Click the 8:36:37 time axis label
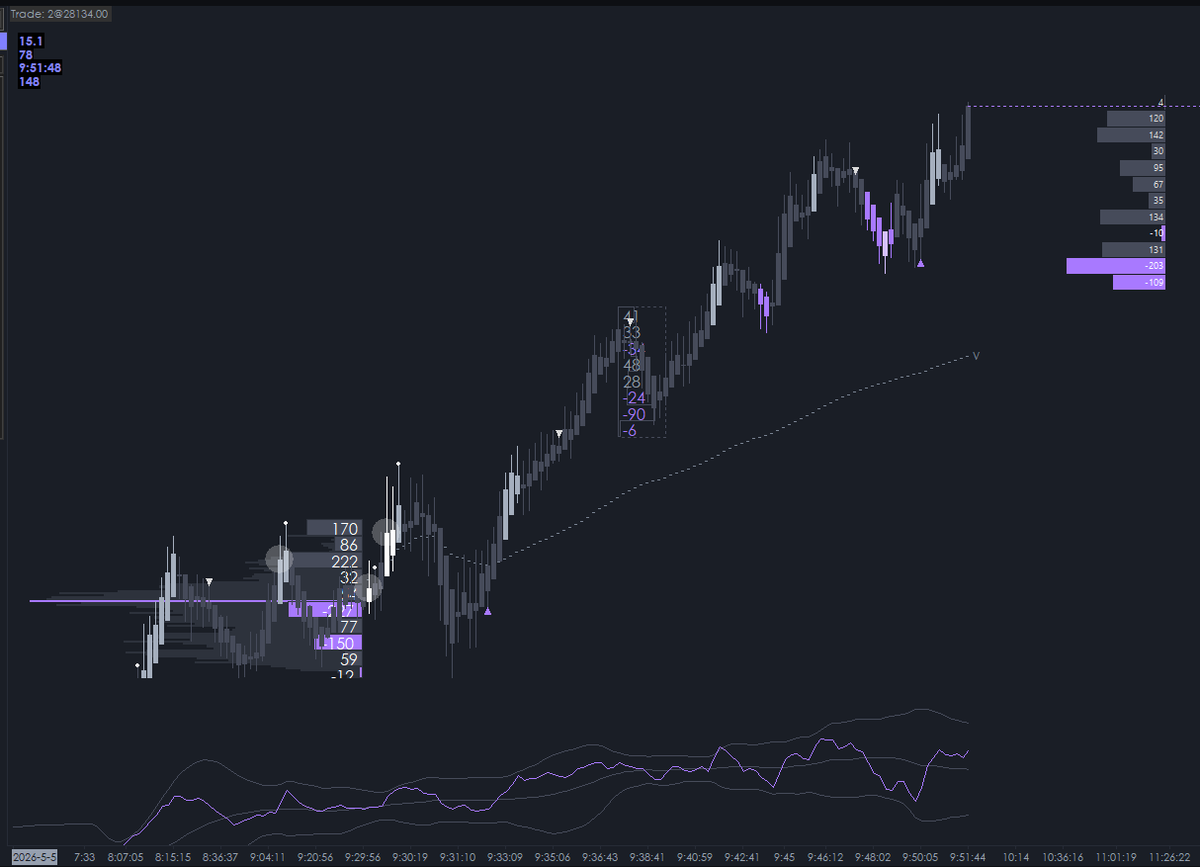The height and width of the screenshot is (867, 1200). pos(220,857)
